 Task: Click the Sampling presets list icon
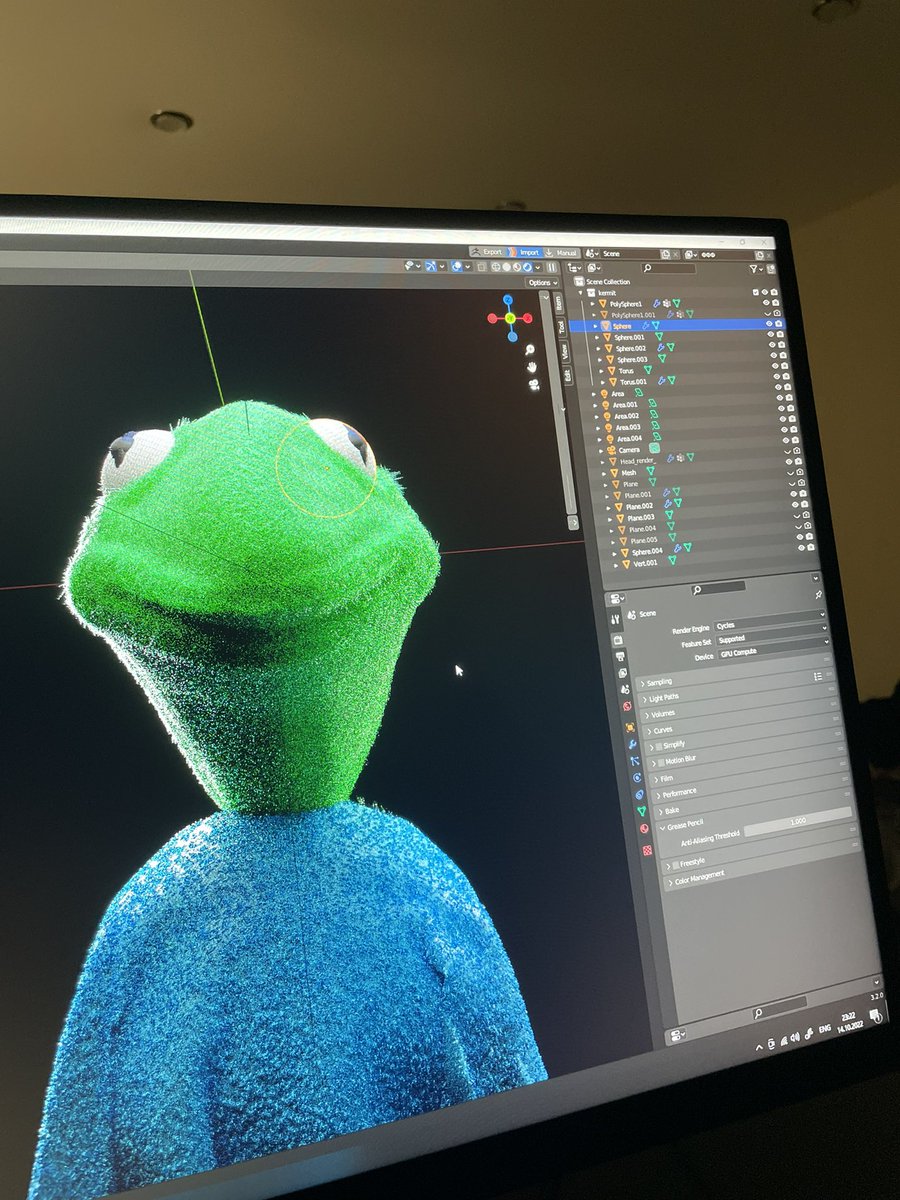(x=818, y=677)
